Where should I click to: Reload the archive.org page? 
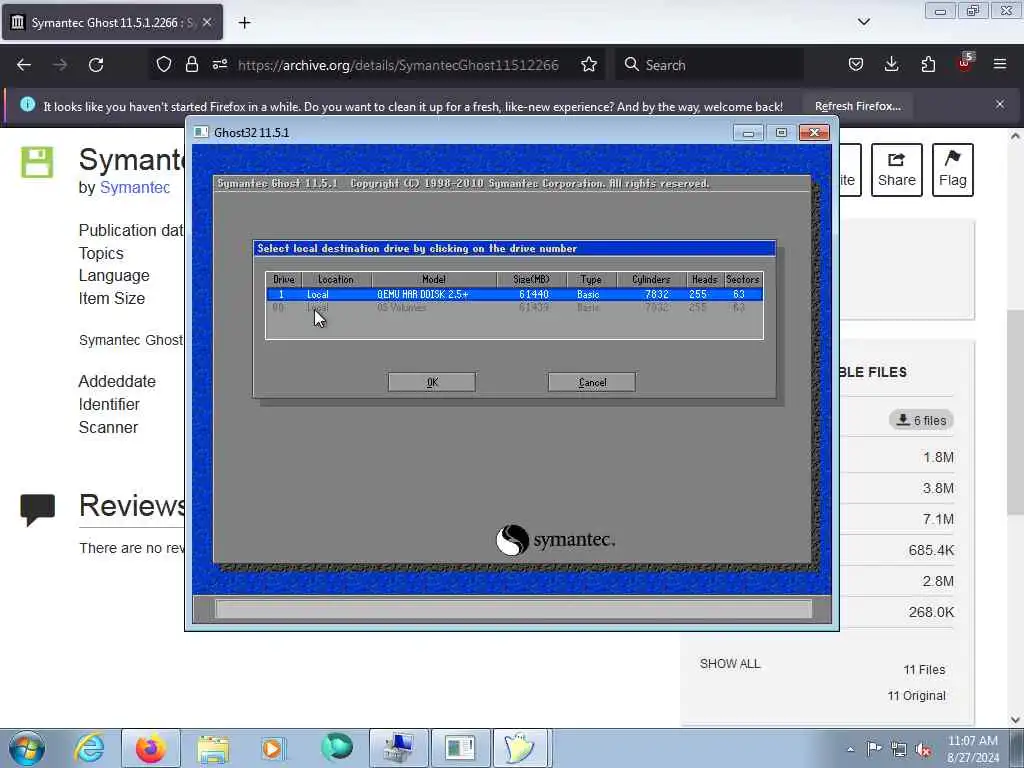(x=96, y=65)
